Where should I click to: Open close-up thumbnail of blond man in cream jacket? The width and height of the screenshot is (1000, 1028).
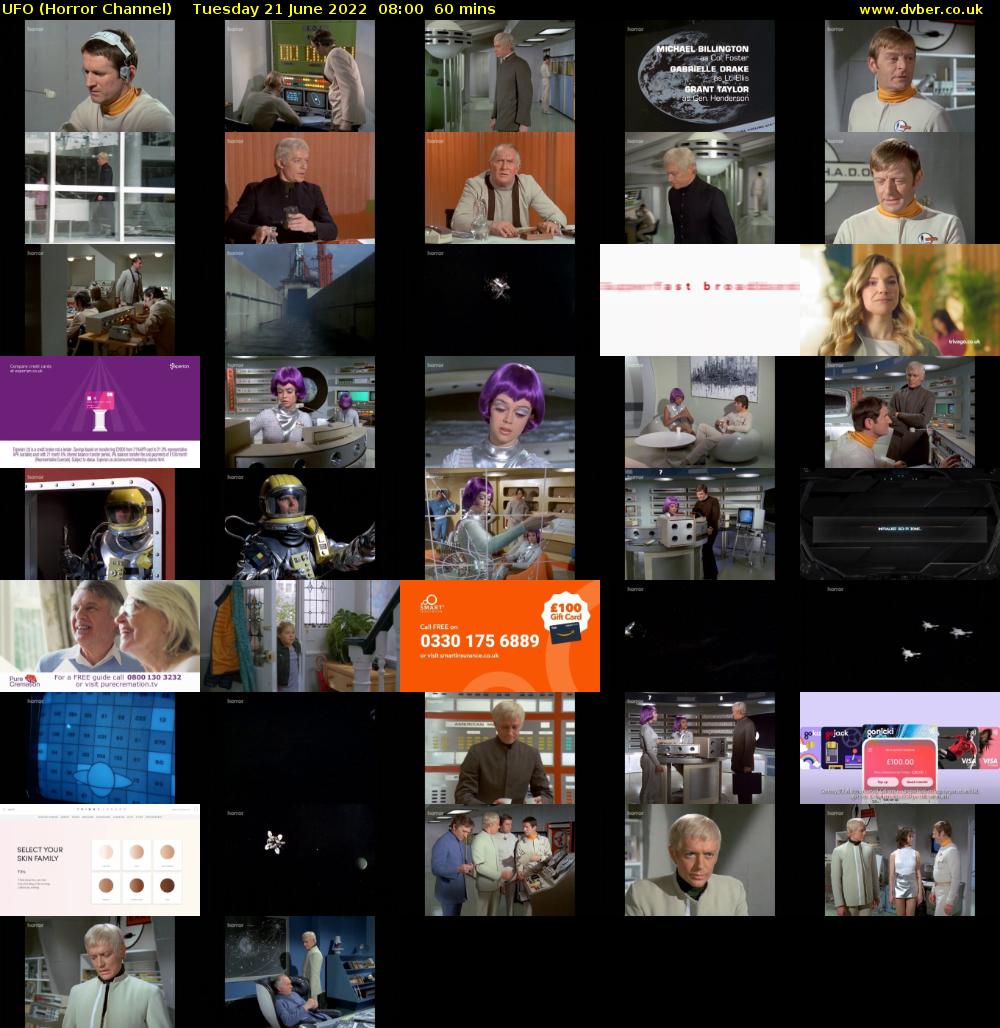(x=700, y=861)
